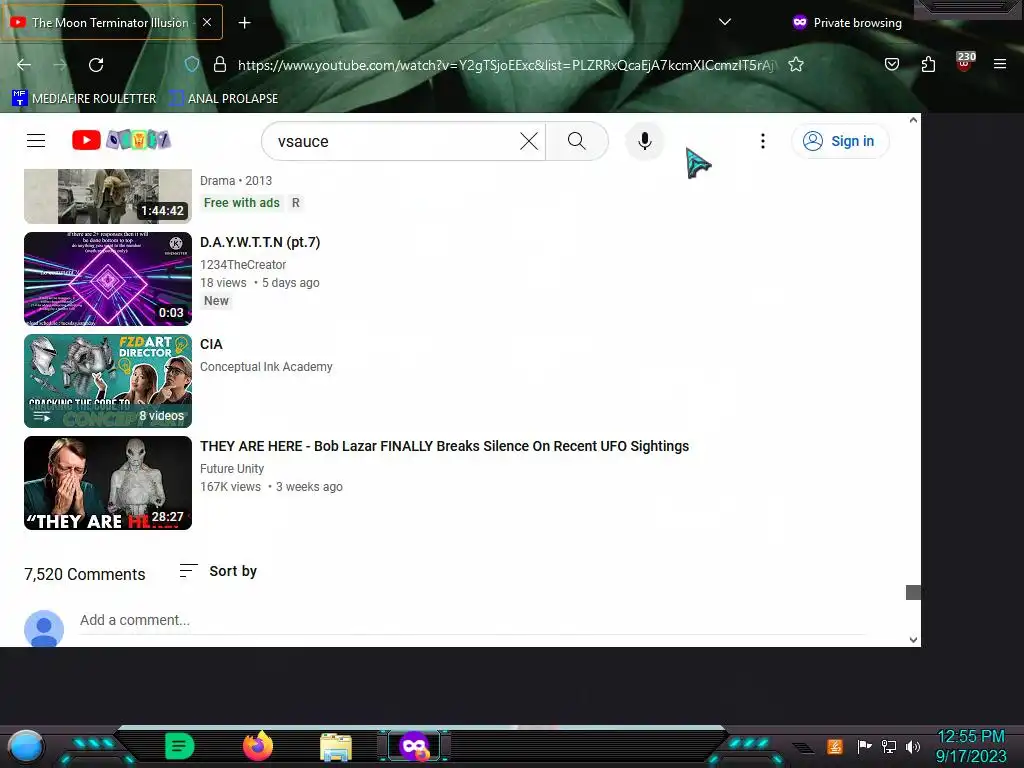Expand the list all tabs dropdown
Viewport: 1024px width, 768px height.
724,22
